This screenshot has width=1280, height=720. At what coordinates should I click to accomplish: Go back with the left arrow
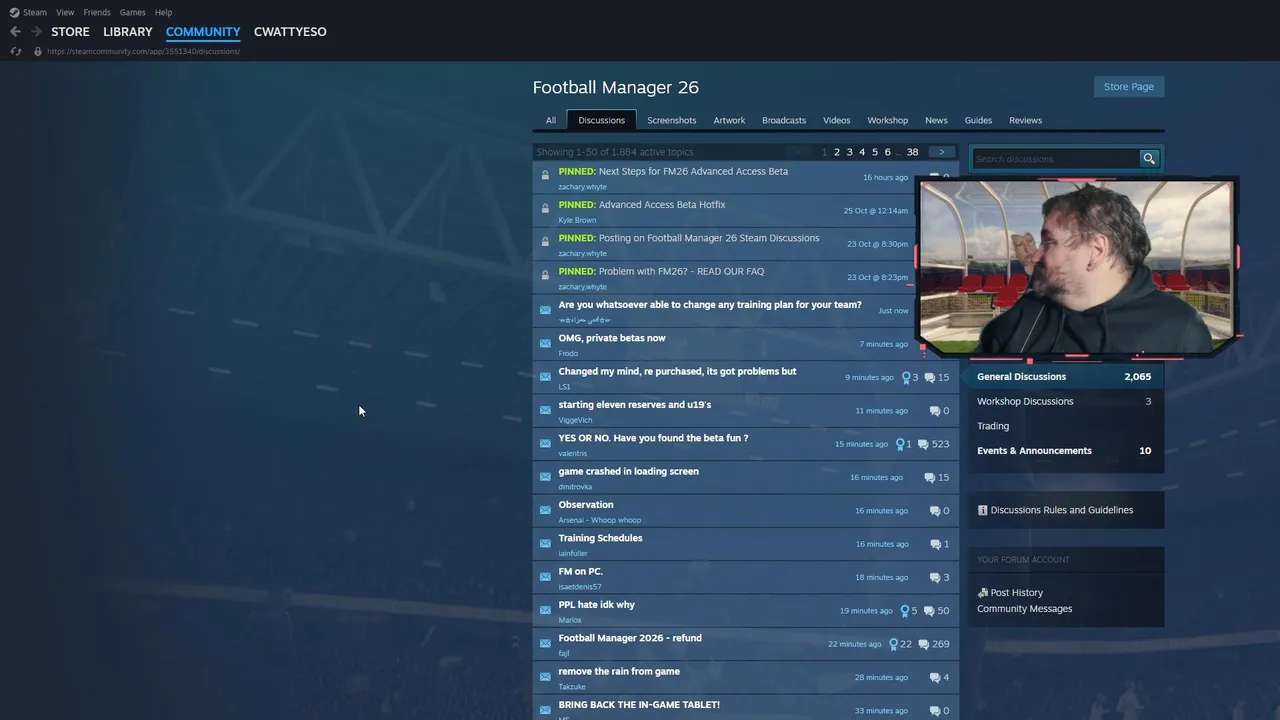pos(15,32)
